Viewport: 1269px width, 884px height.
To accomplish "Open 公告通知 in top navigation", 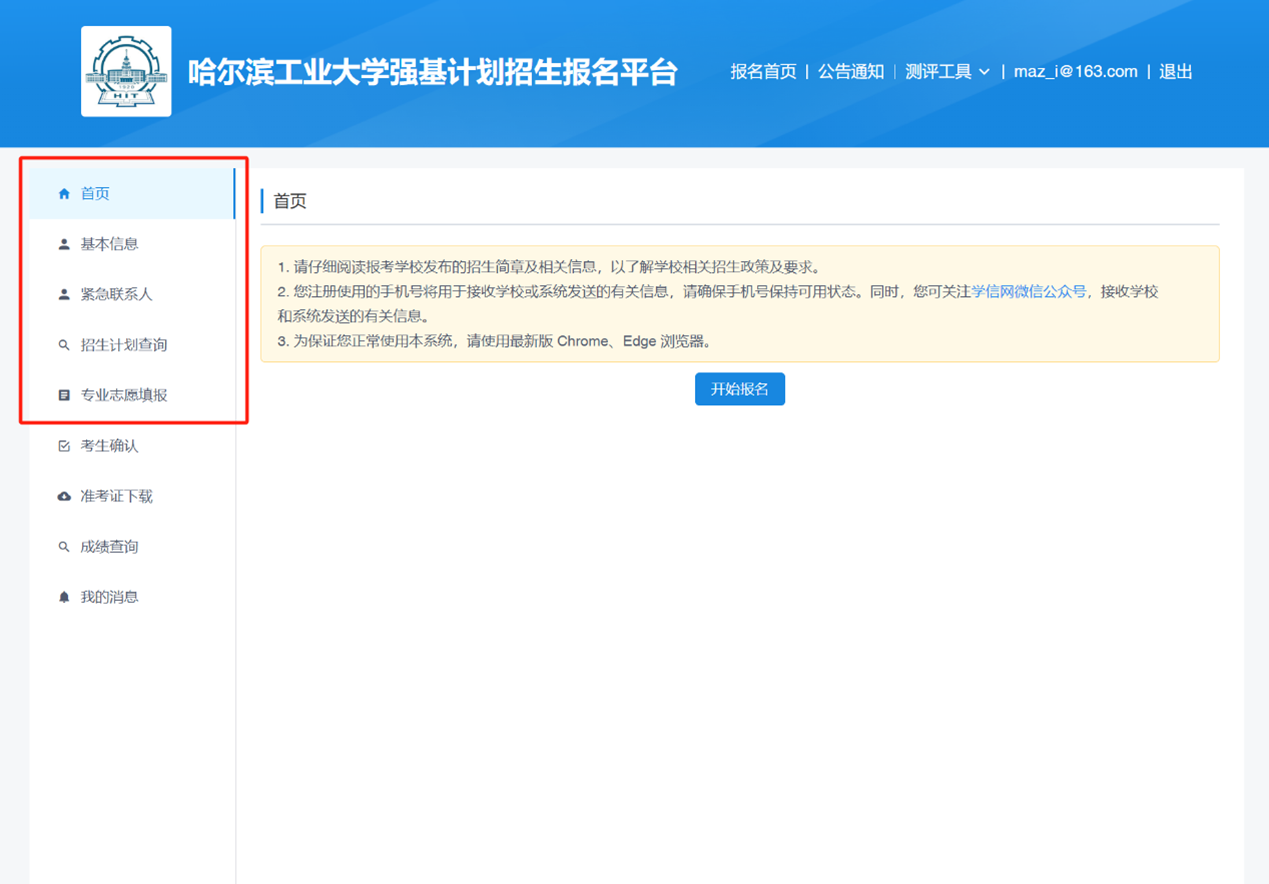I will coord(851,72).
